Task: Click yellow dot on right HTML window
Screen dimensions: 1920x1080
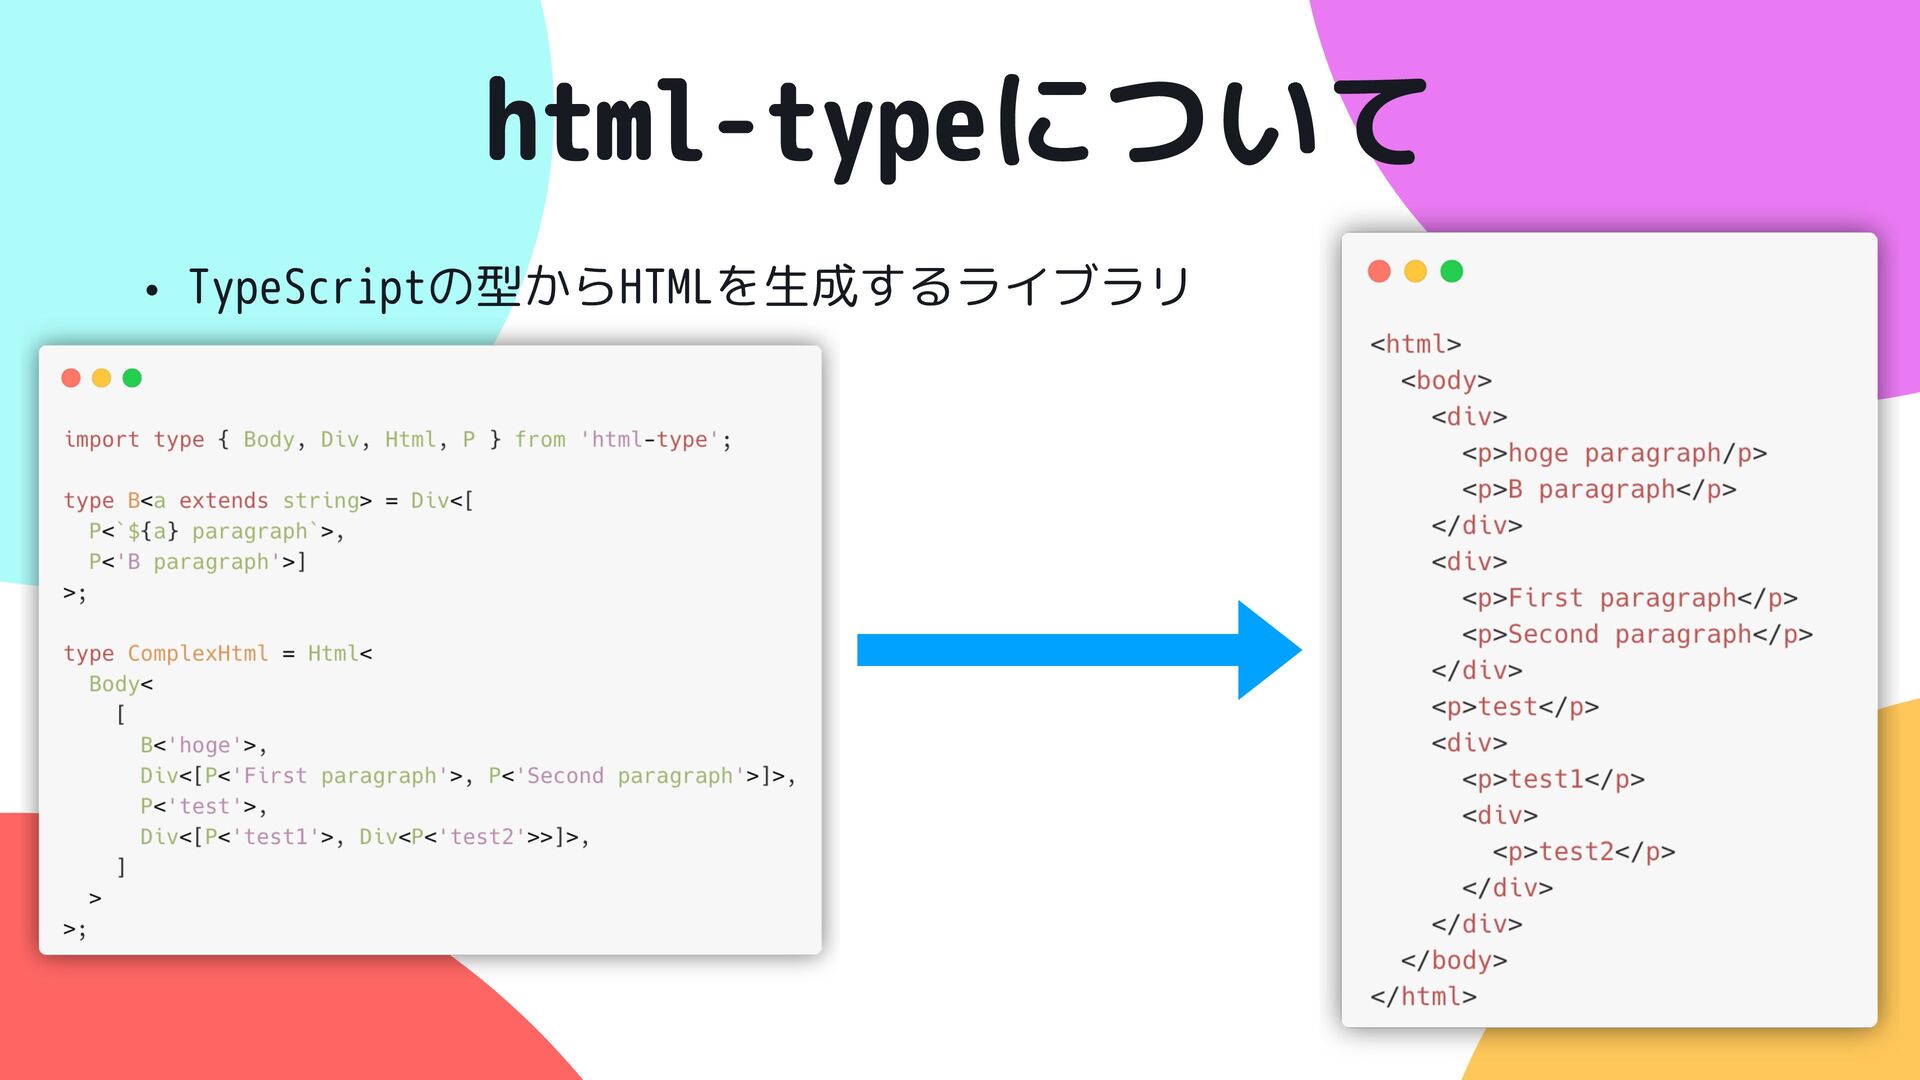Action: click(1415, 271)
